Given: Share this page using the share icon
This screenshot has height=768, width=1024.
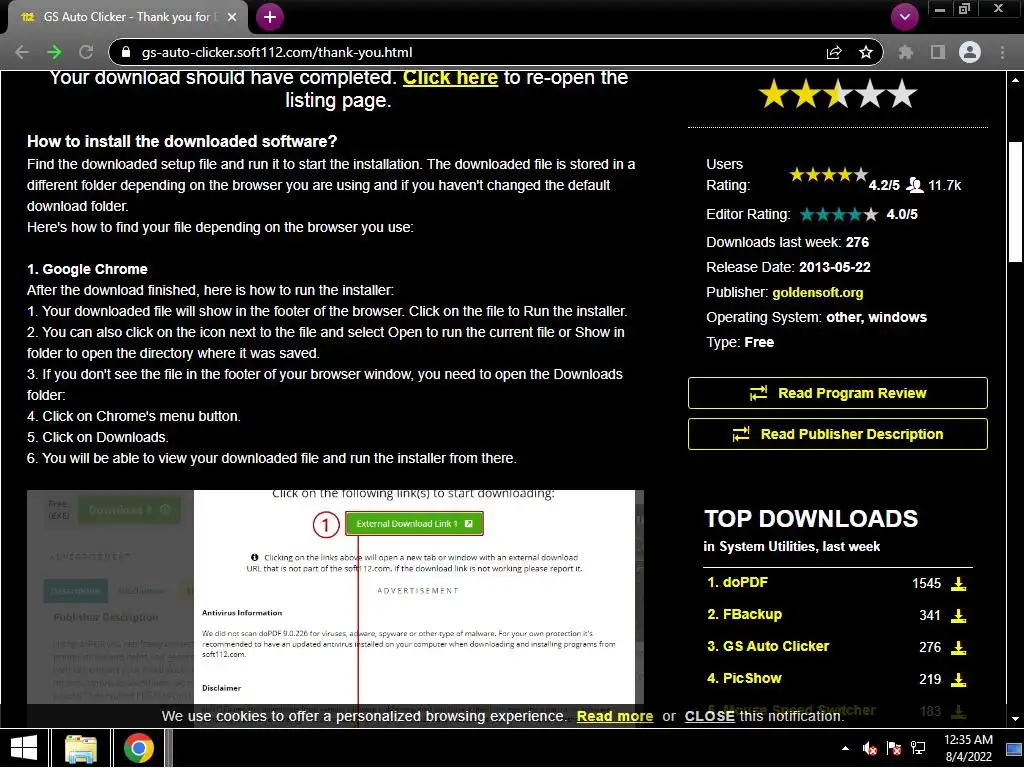Looking at the screenshot, I should click(x=834, y=52).
